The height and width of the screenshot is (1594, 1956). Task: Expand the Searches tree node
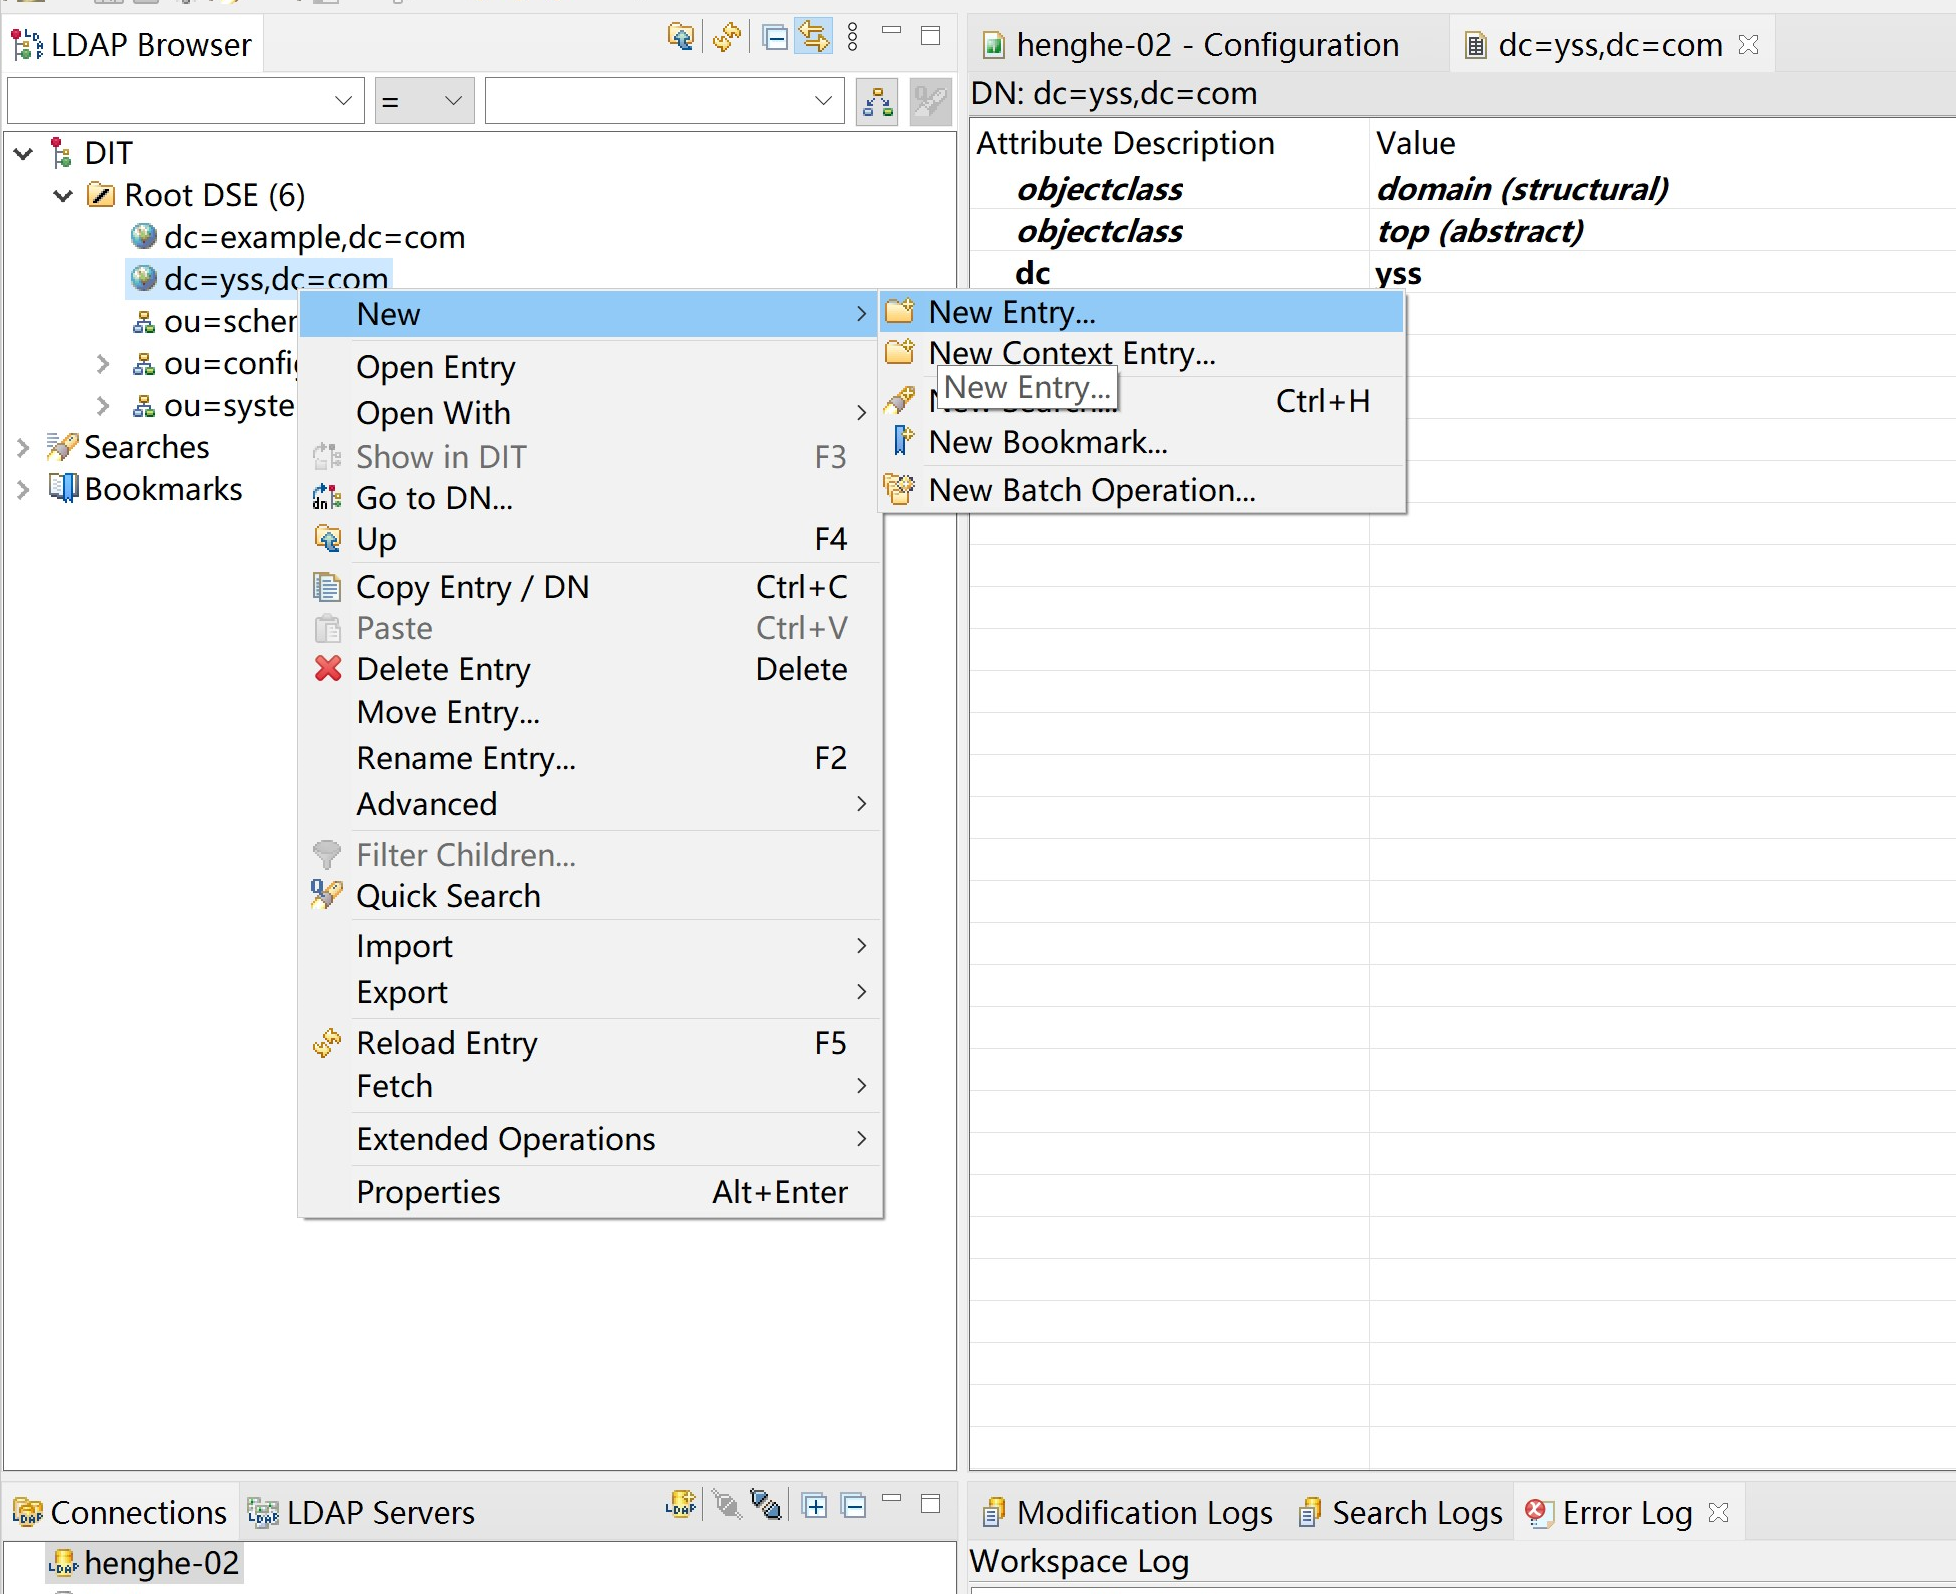[x=23, y=447]
